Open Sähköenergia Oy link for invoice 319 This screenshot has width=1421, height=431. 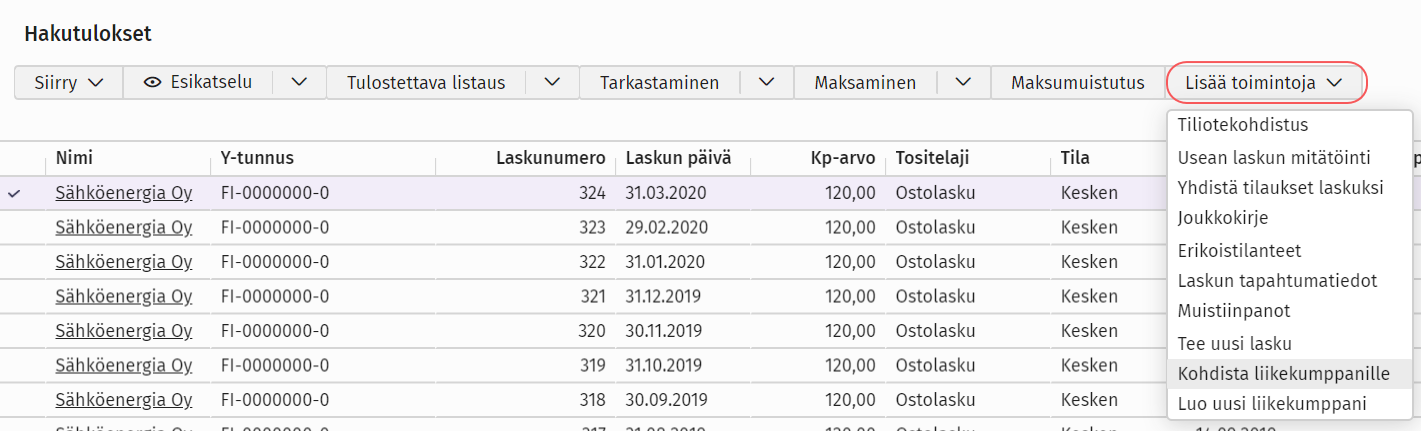(124, 366)
